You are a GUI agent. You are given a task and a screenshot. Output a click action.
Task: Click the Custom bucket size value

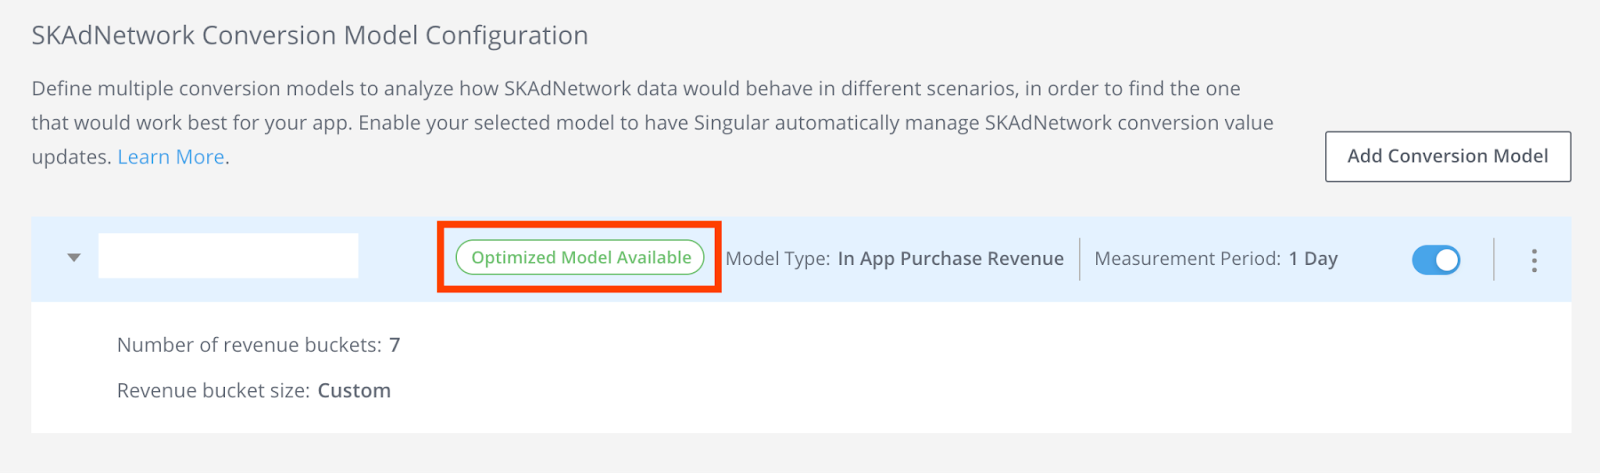(x=354, y=391)
